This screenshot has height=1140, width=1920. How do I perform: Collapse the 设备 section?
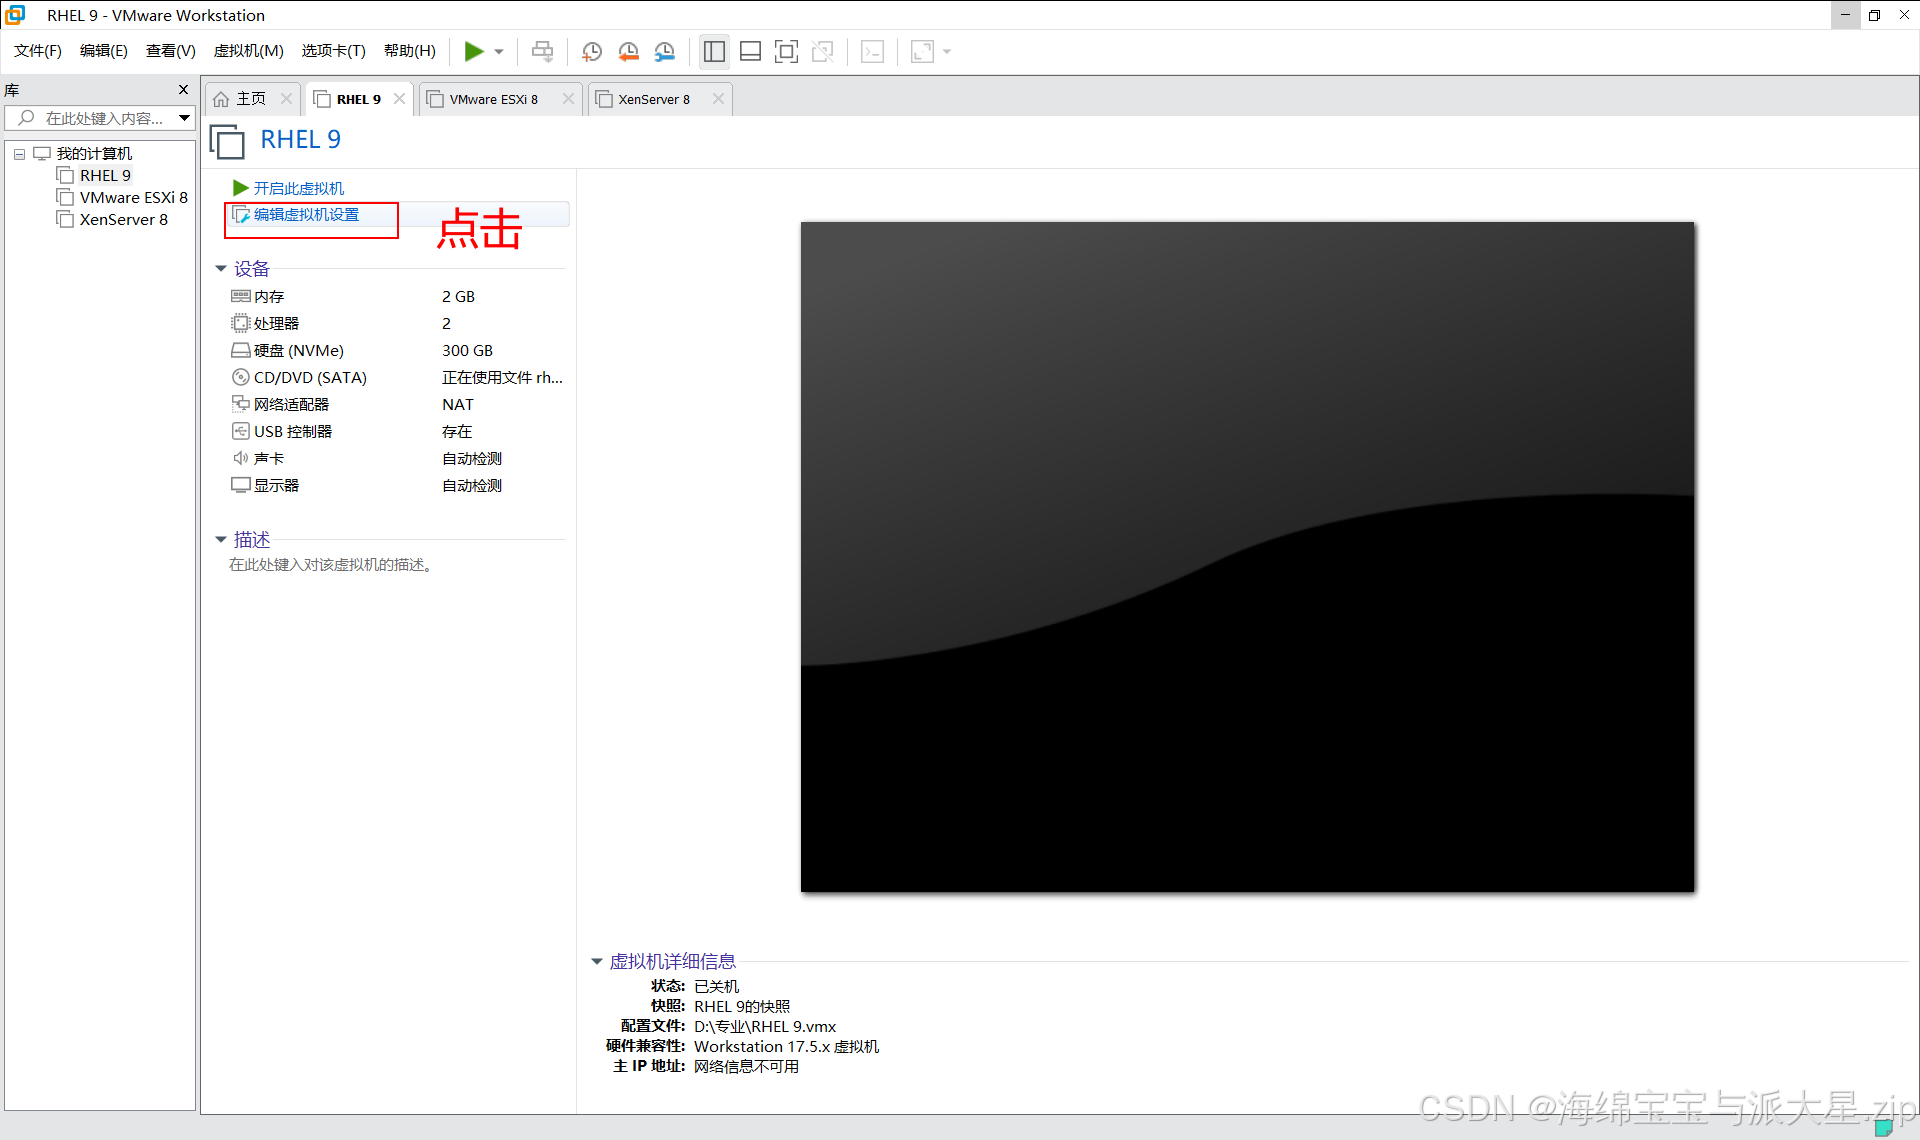pos(221,269)
